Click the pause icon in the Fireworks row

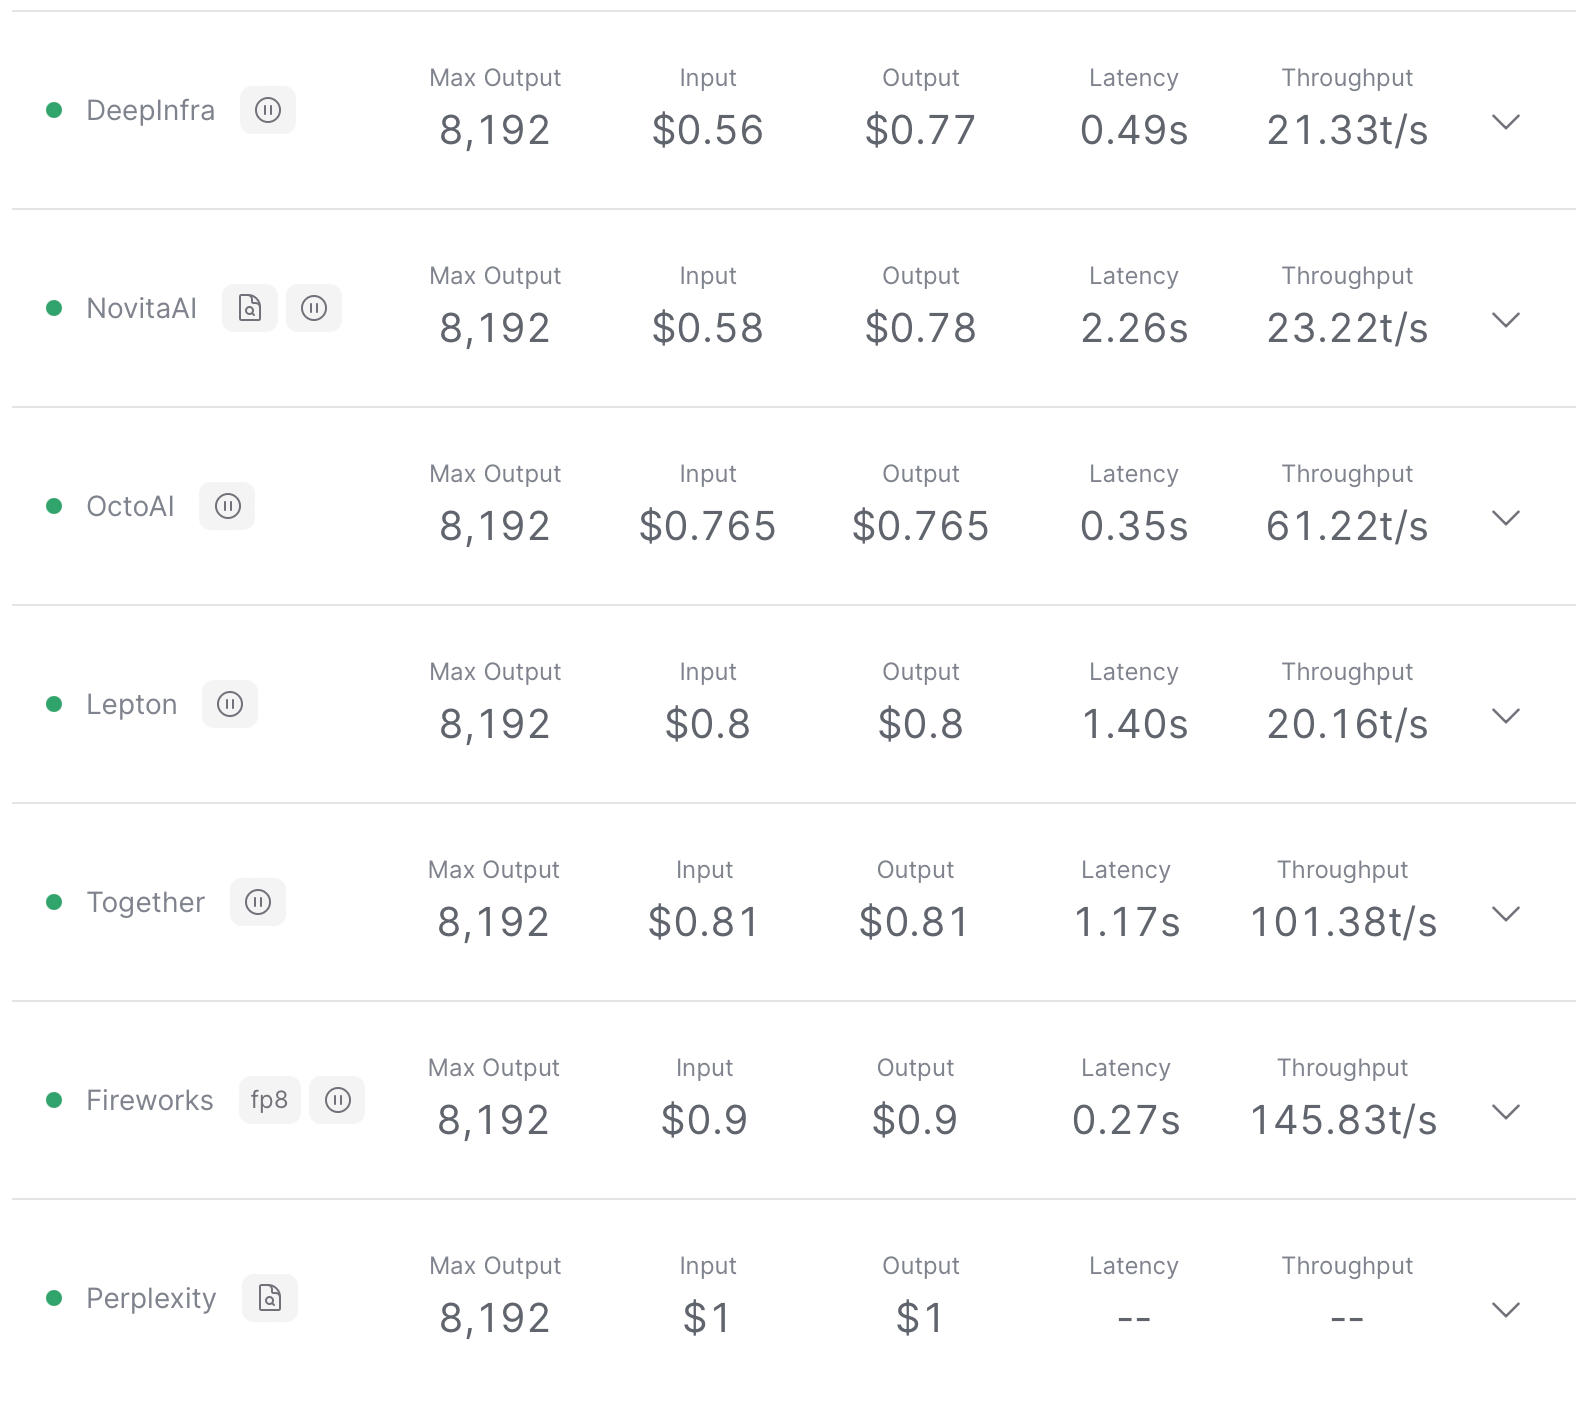click(x=338, y=1100)
